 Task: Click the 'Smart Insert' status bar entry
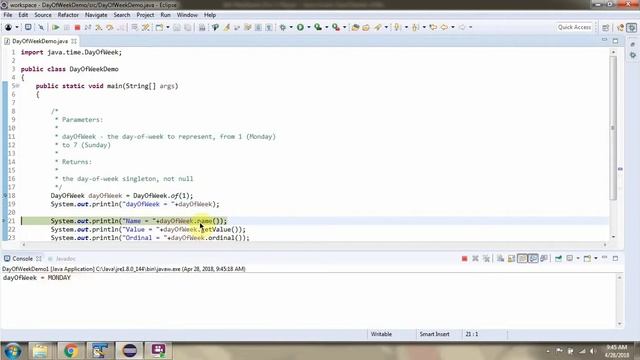[x=434, y=334]
